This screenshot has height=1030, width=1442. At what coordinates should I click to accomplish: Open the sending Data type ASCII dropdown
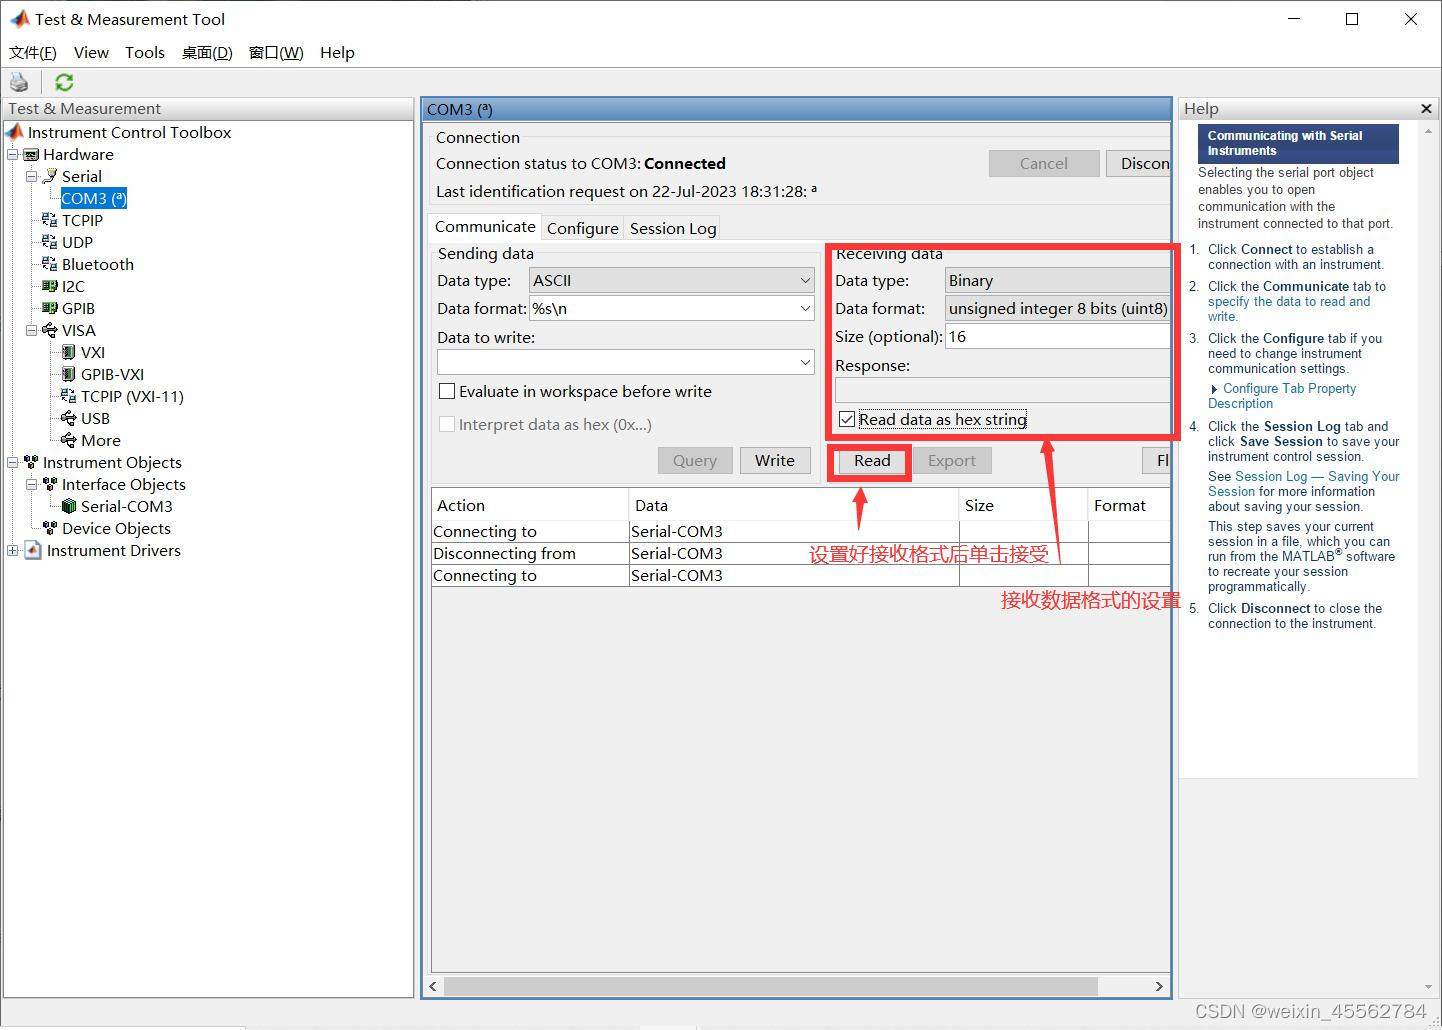tap(805, 280)
